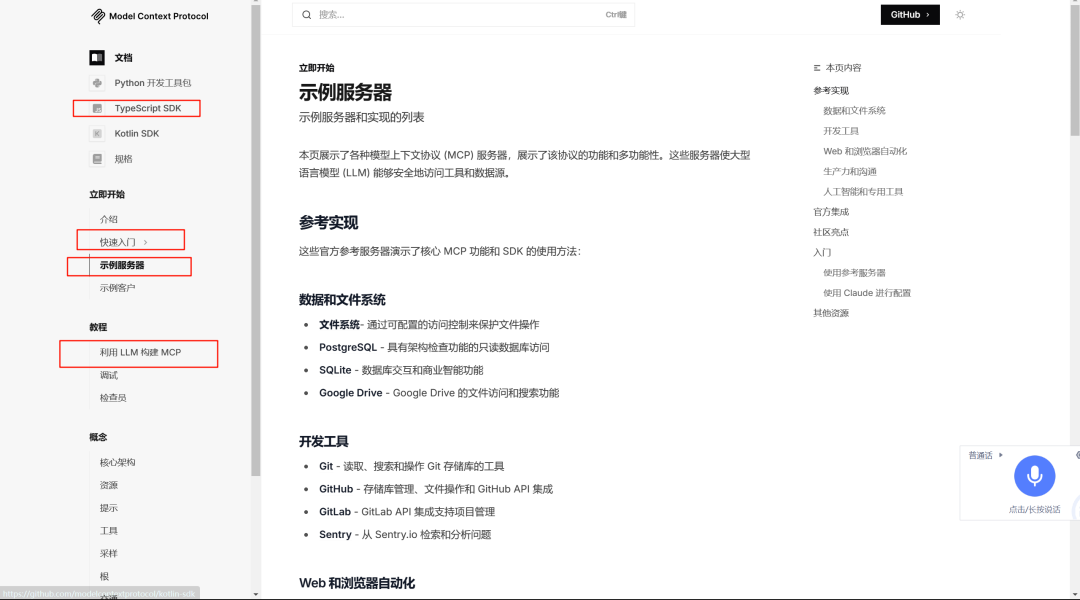
Task: Click the 示例服务器 page heading
Action: tap(345, 92)
